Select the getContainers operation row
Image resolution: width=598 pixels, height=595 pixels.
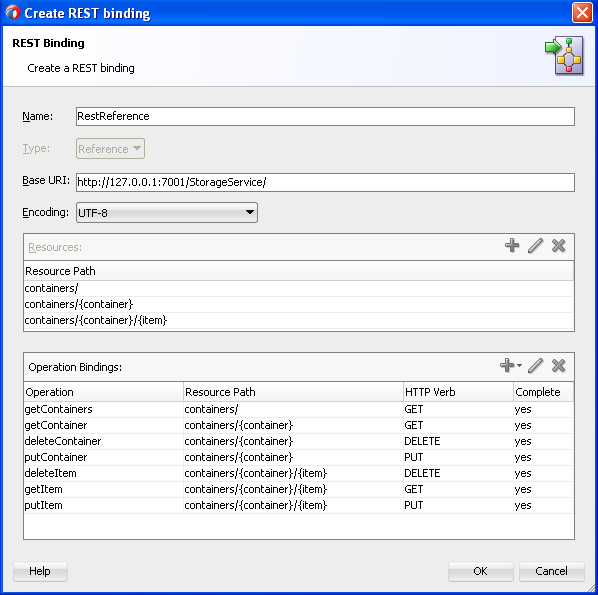299,409
